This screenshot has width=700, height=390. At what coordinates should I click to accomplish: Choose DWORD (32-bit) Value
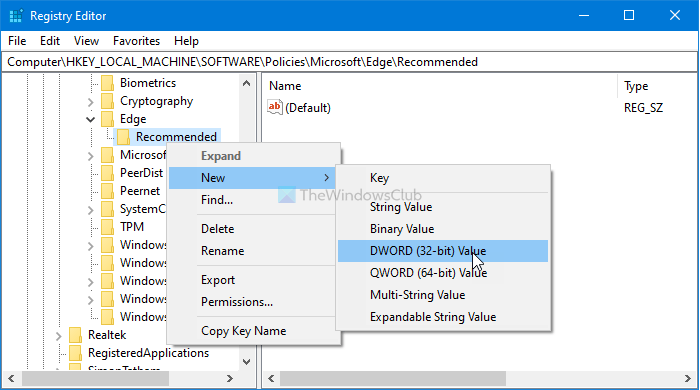pos(443,251)
